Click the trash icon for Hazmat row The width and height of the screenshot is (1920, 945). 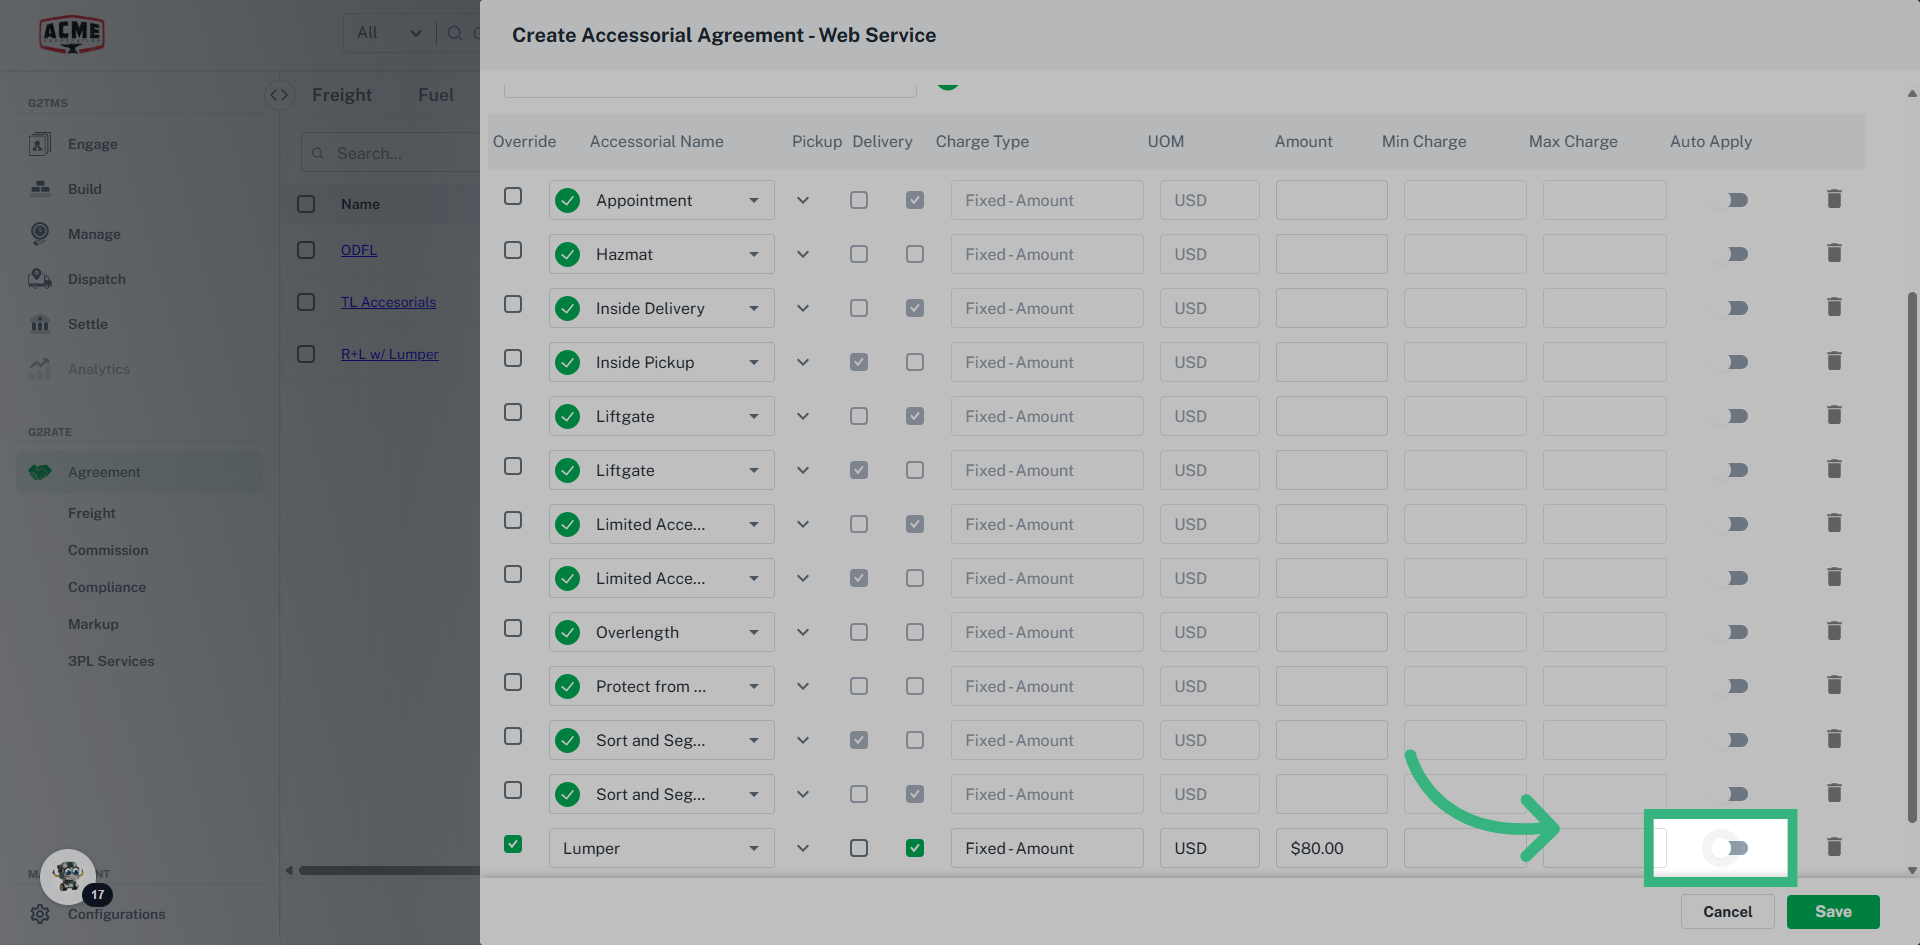point(1834,253)
